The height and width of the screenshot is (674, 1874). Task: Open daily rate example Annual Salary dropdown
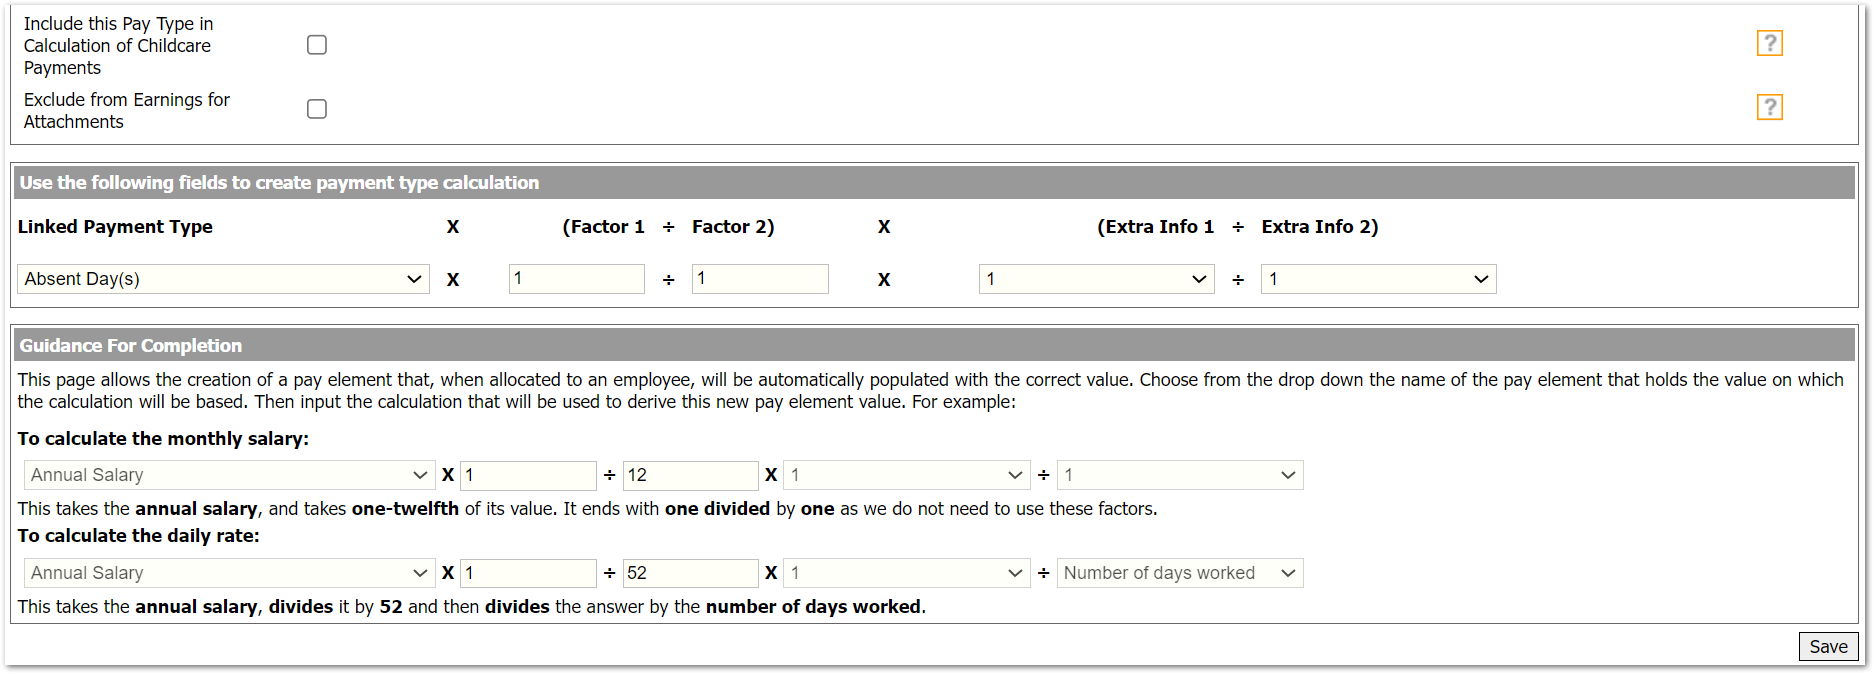coord(229,573)
